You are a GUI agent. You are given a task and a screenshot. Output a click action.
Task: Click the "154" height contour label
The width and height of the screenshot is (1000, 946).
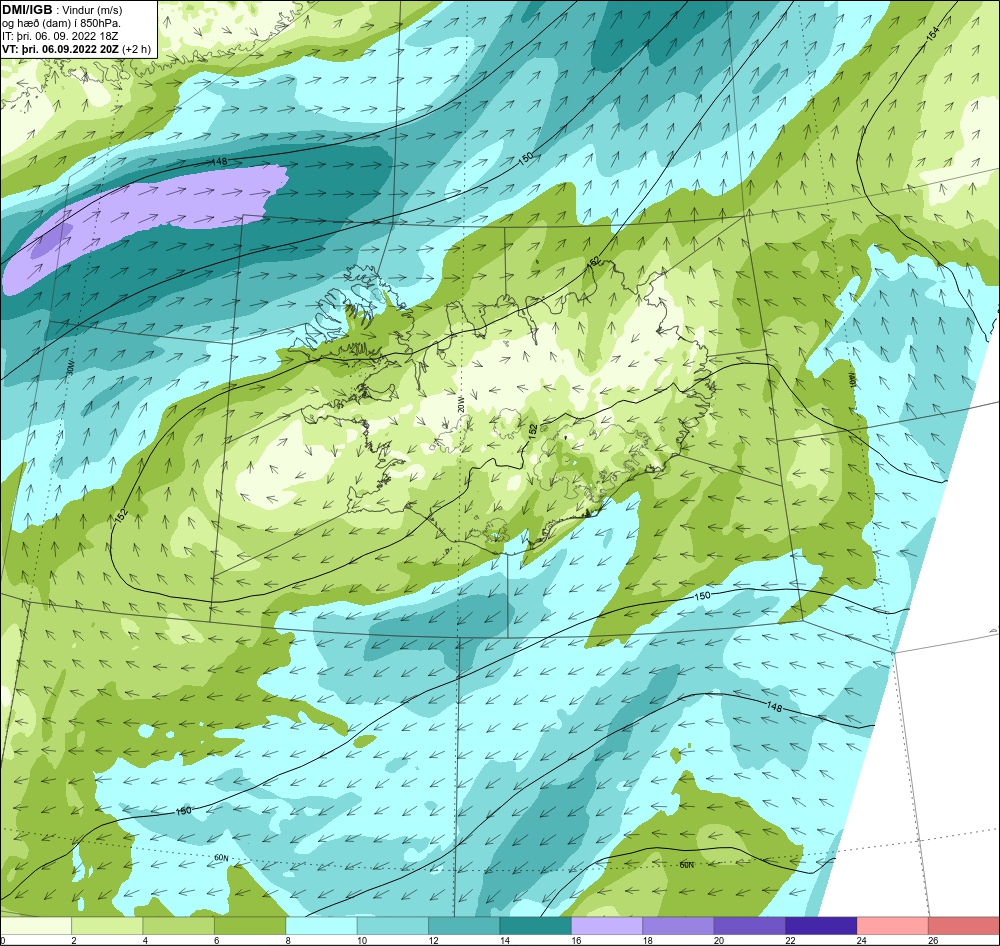tap(932, 34)
